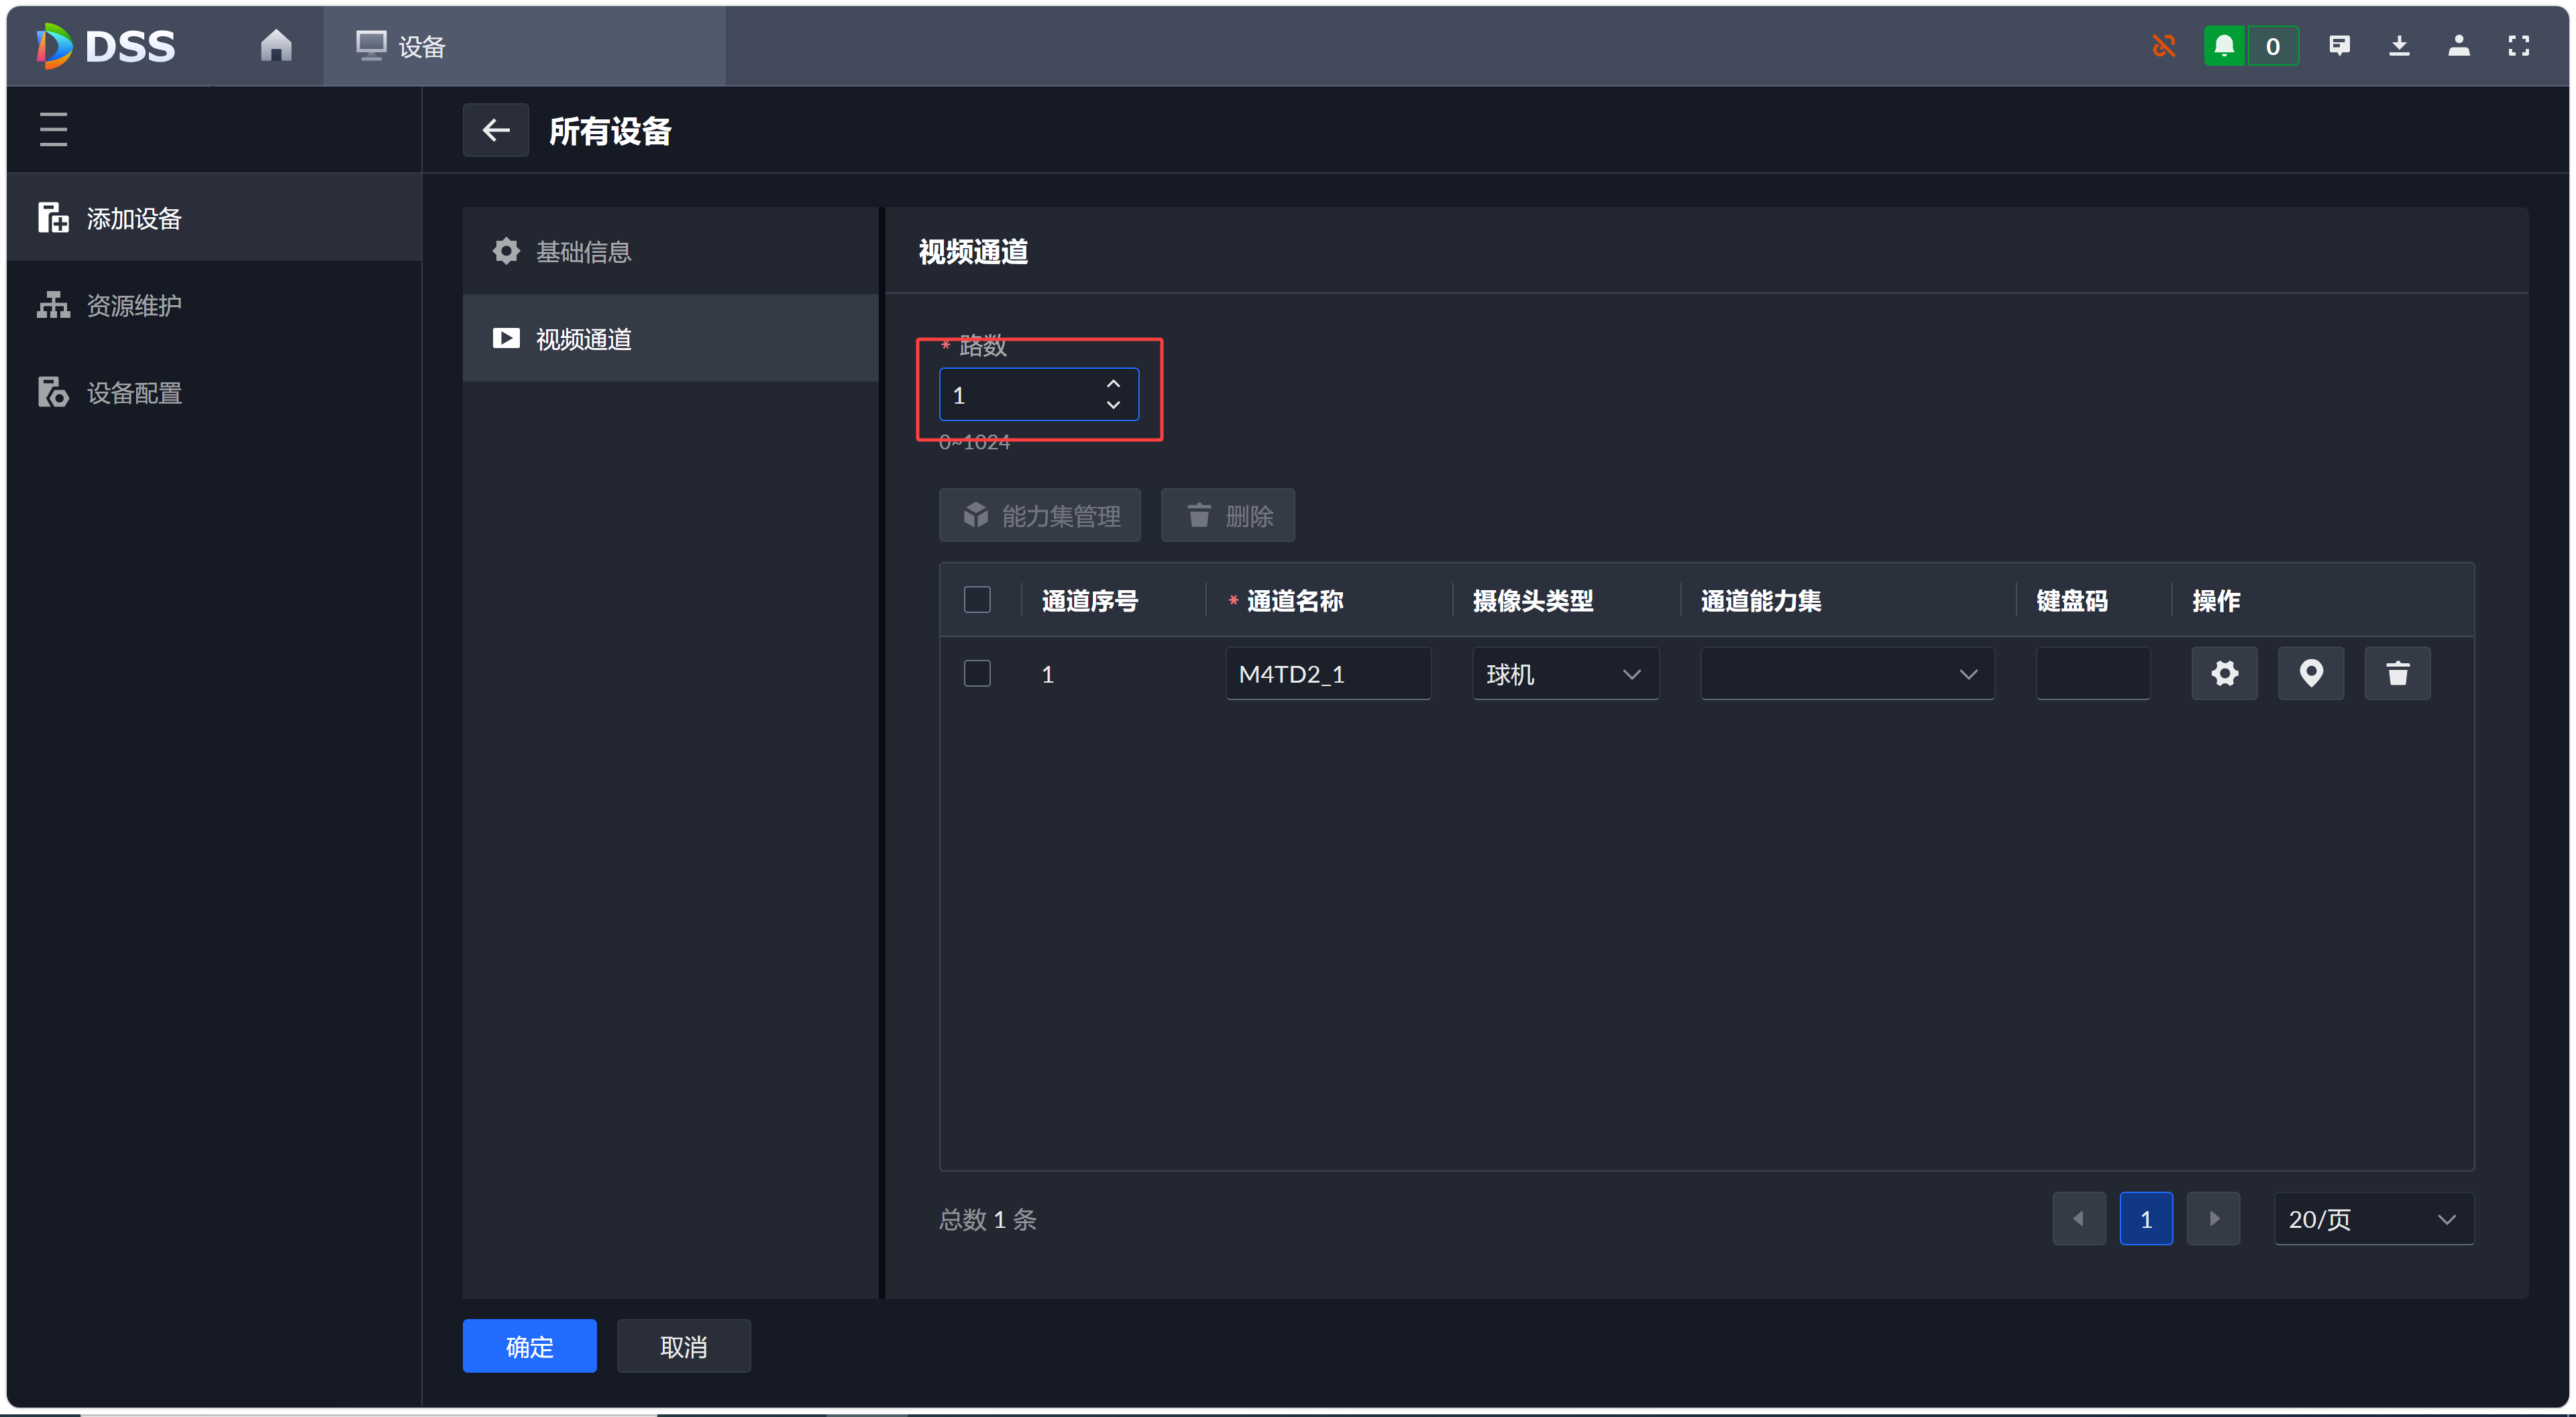2576x1417 pixels.
Task: Click the blue 确定 button
Action: click(x=529, y=1346)
